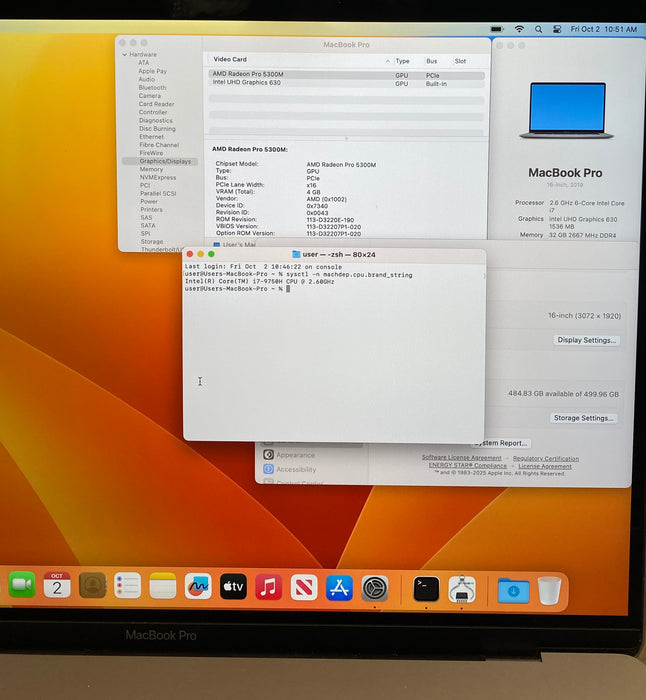Click date and time in menu bar

pos(604,29)
